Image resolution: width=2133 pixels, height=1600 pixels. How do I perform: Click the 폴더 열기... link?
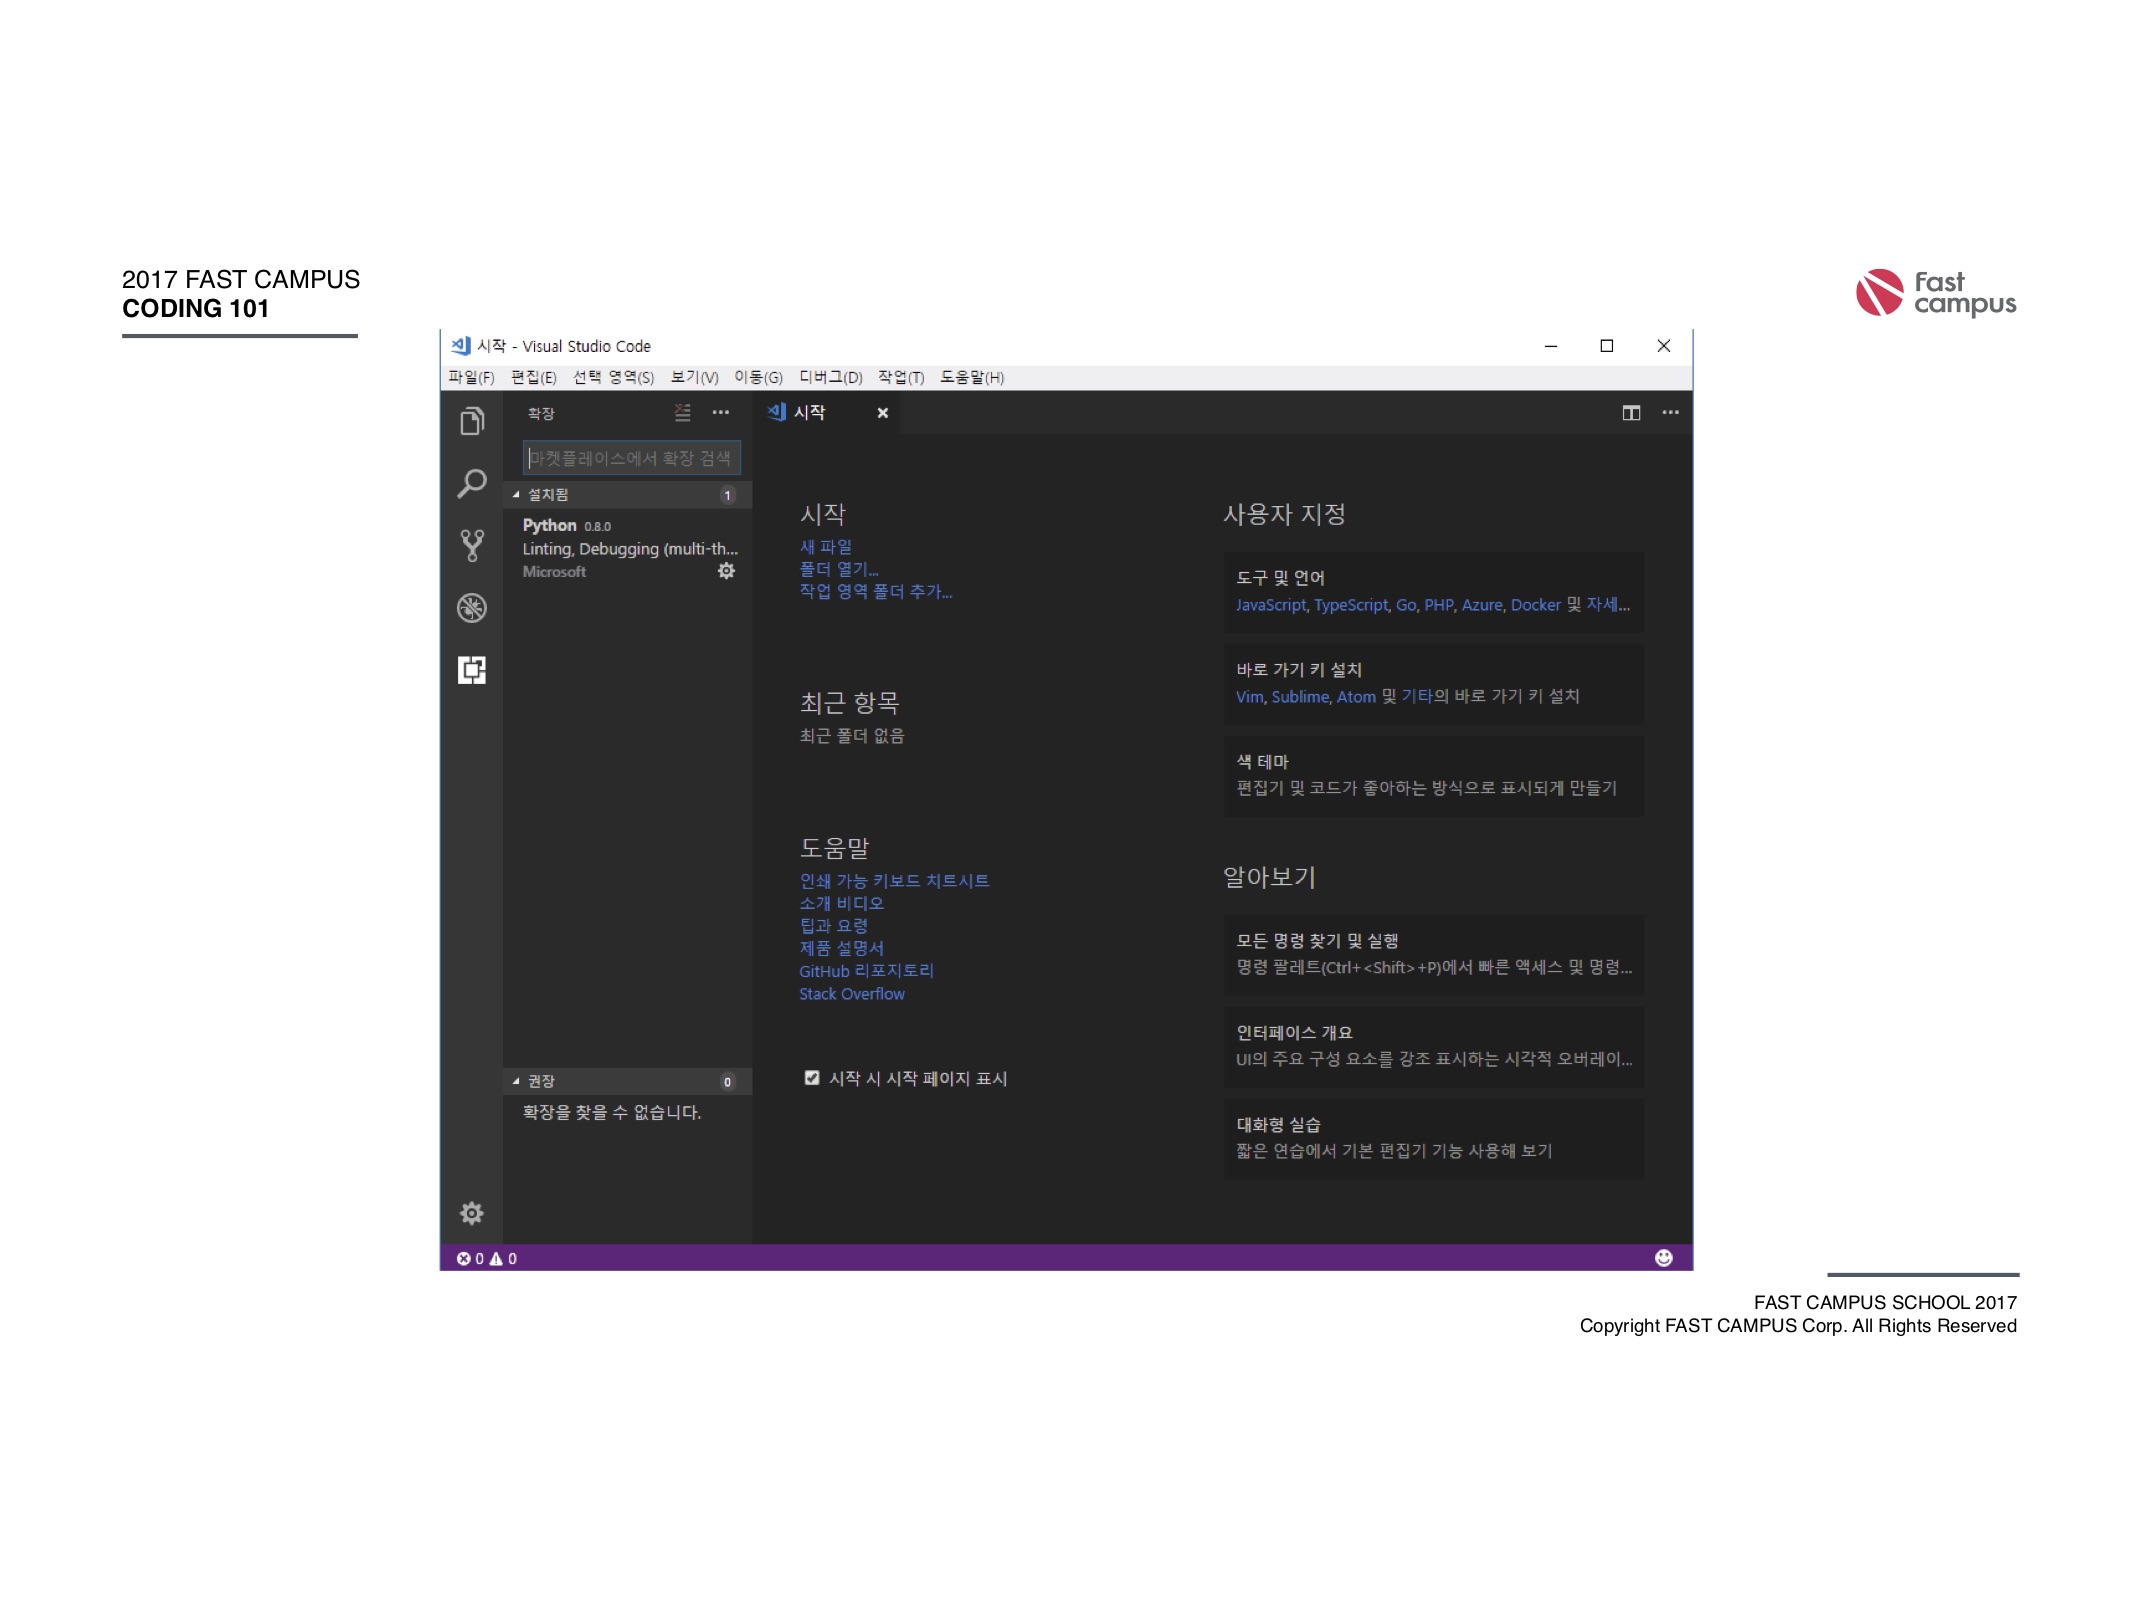pos(839,569)
